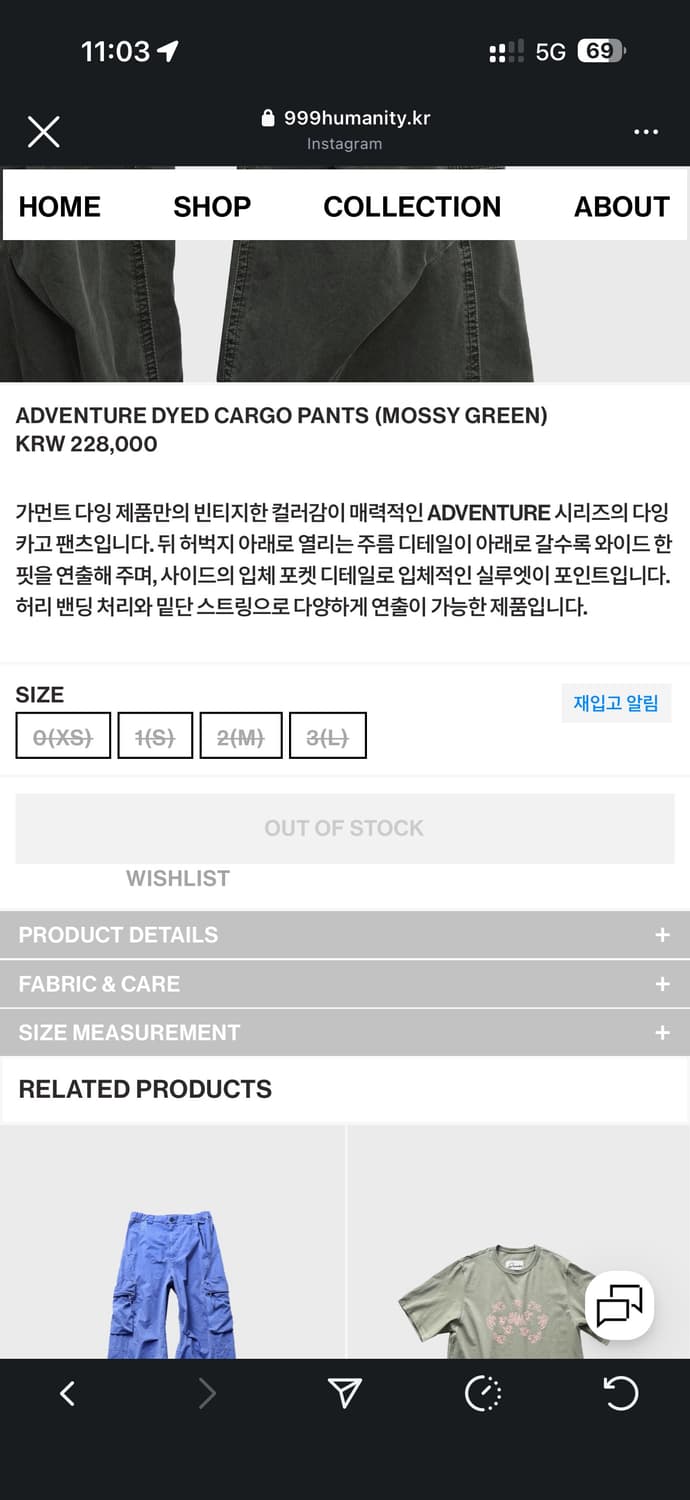Close the in-app browser with X icon
Screen dimensions: 690x1500
coord(43,131)
